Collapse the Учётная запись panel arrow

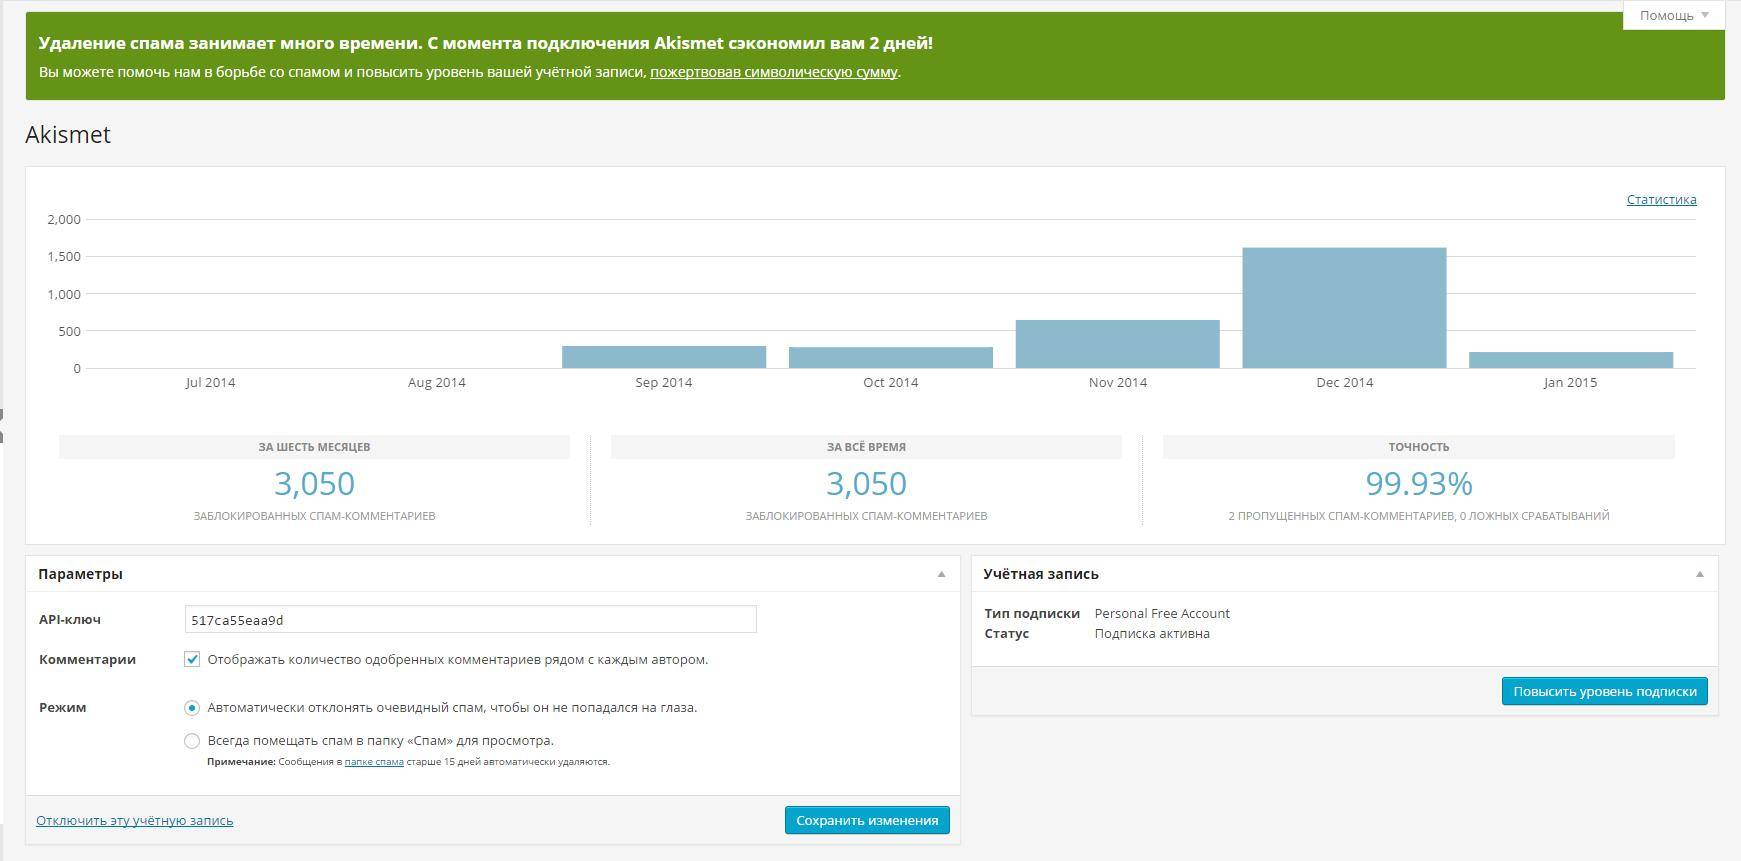tap(1699, 574)
